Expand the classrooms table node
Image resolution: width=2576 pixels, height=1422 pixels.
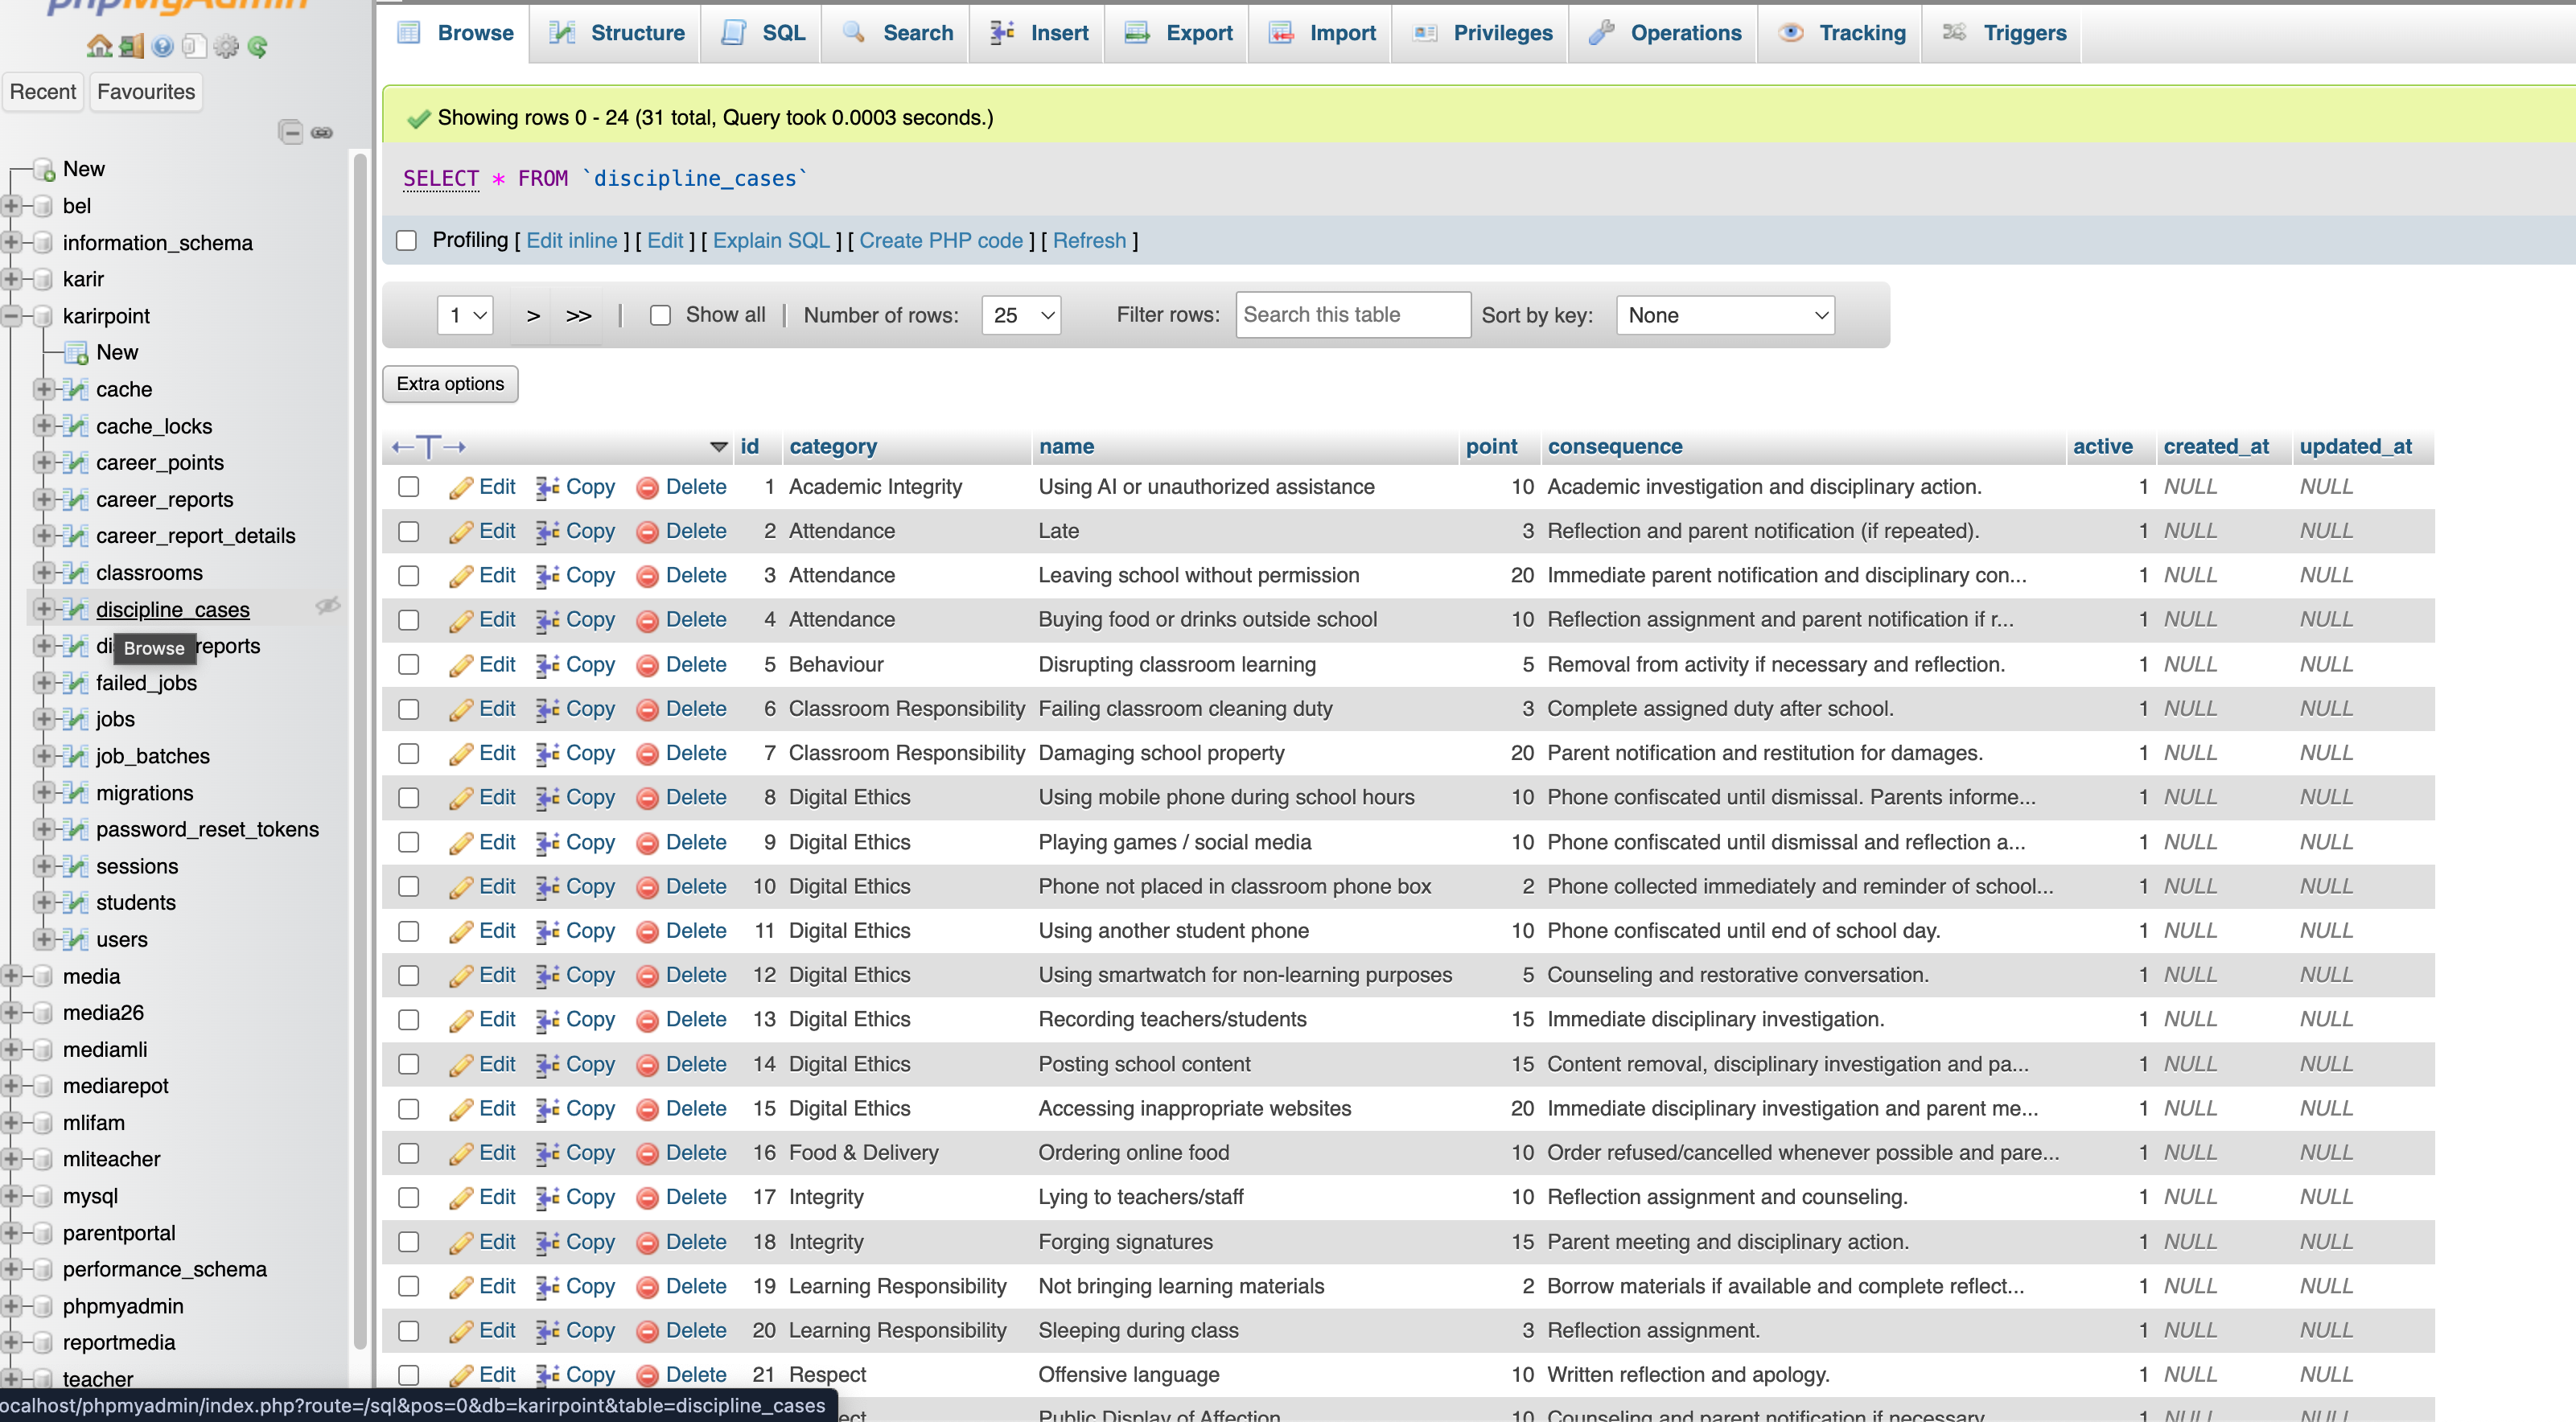click(x=43, y=572)
